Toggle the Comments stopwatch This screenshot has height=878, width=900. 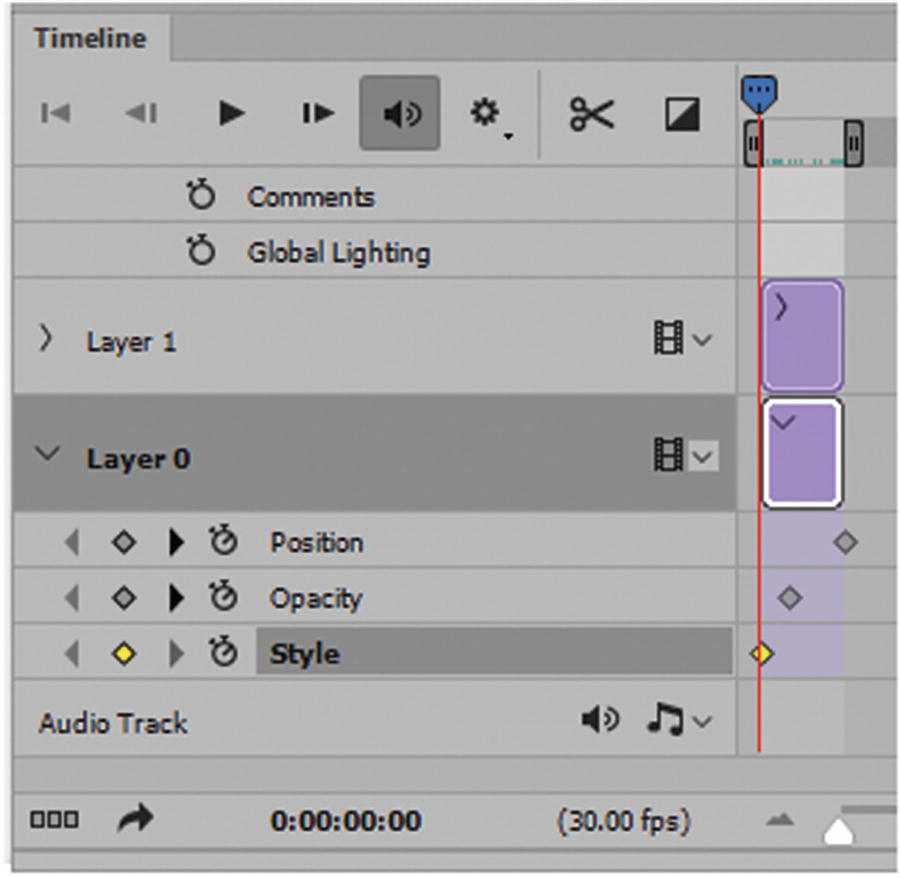pos(201,196)
